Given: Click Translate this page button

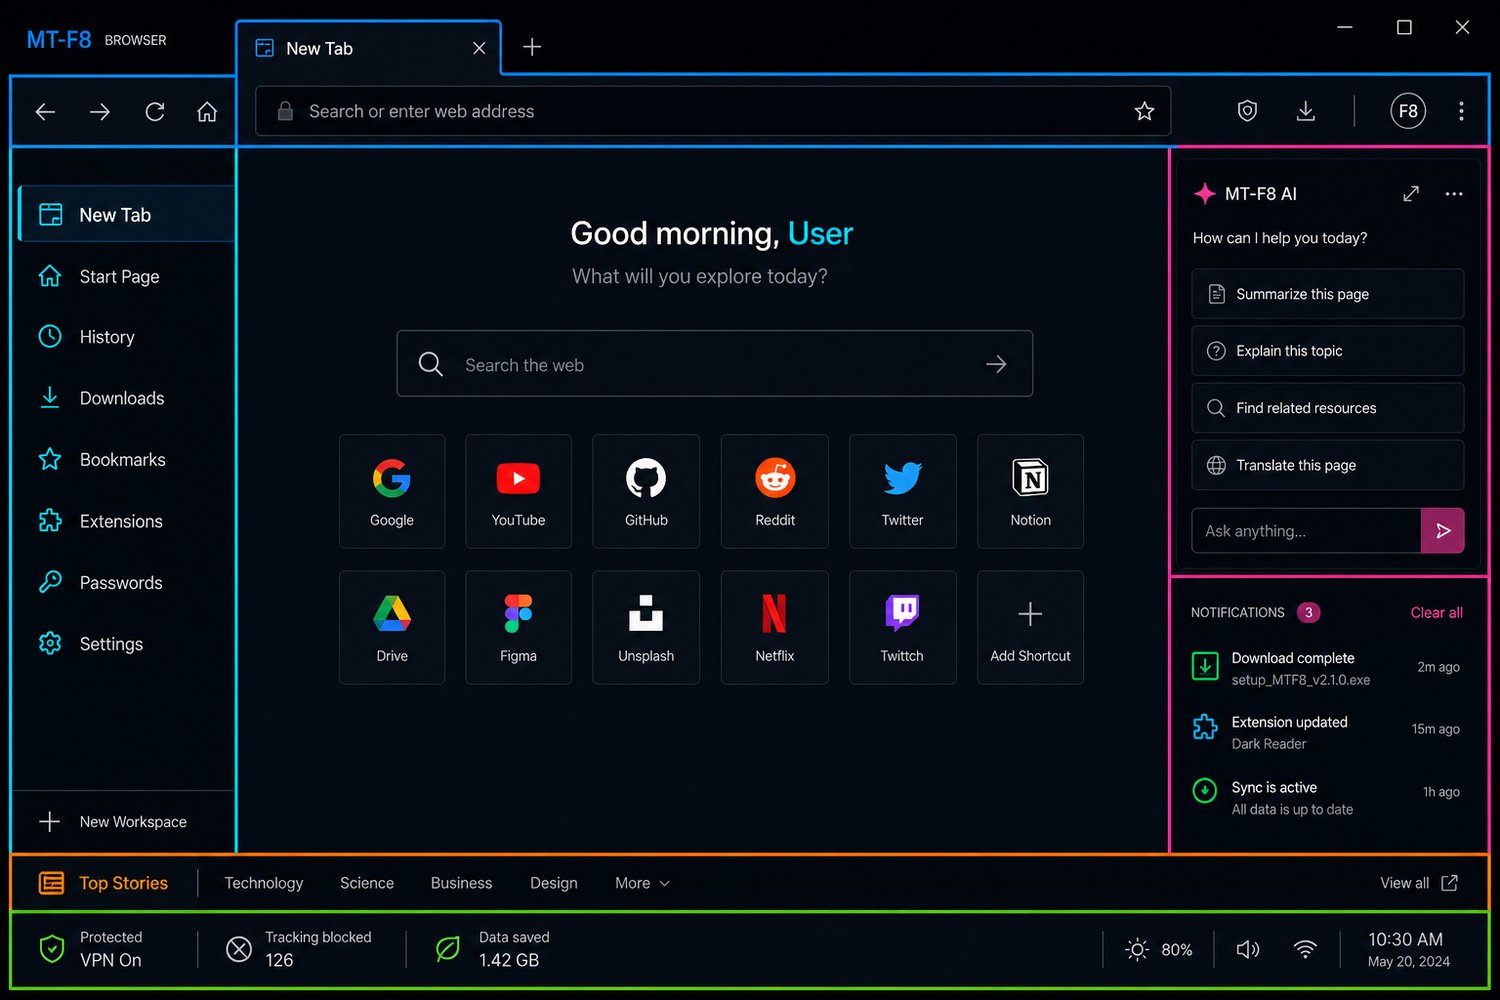Looking at the screenshot, I should pyautogui.click(x=1328, y=465).
